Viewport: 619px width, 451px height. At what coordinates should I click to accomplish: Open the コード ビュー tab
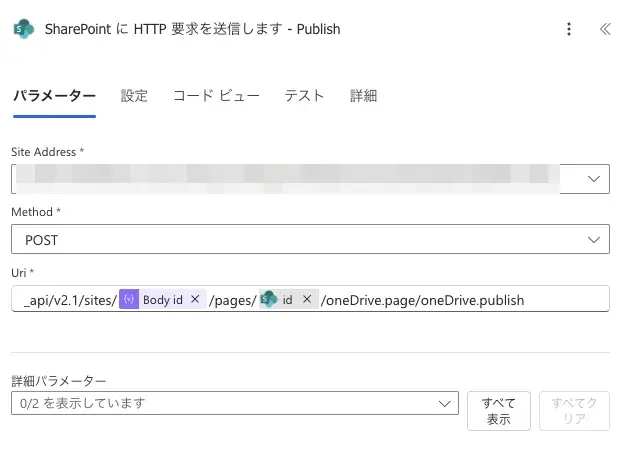click(216, 96)
